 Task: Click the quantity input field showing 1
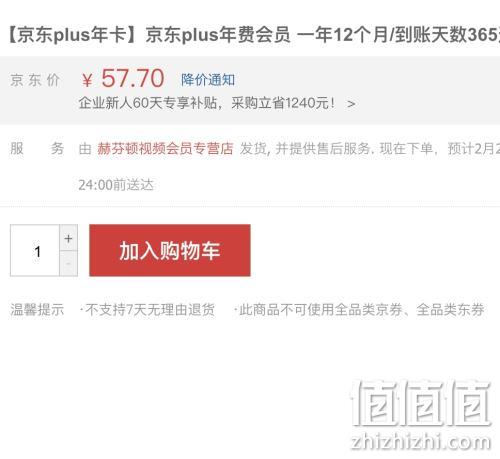tap(35, 250)
